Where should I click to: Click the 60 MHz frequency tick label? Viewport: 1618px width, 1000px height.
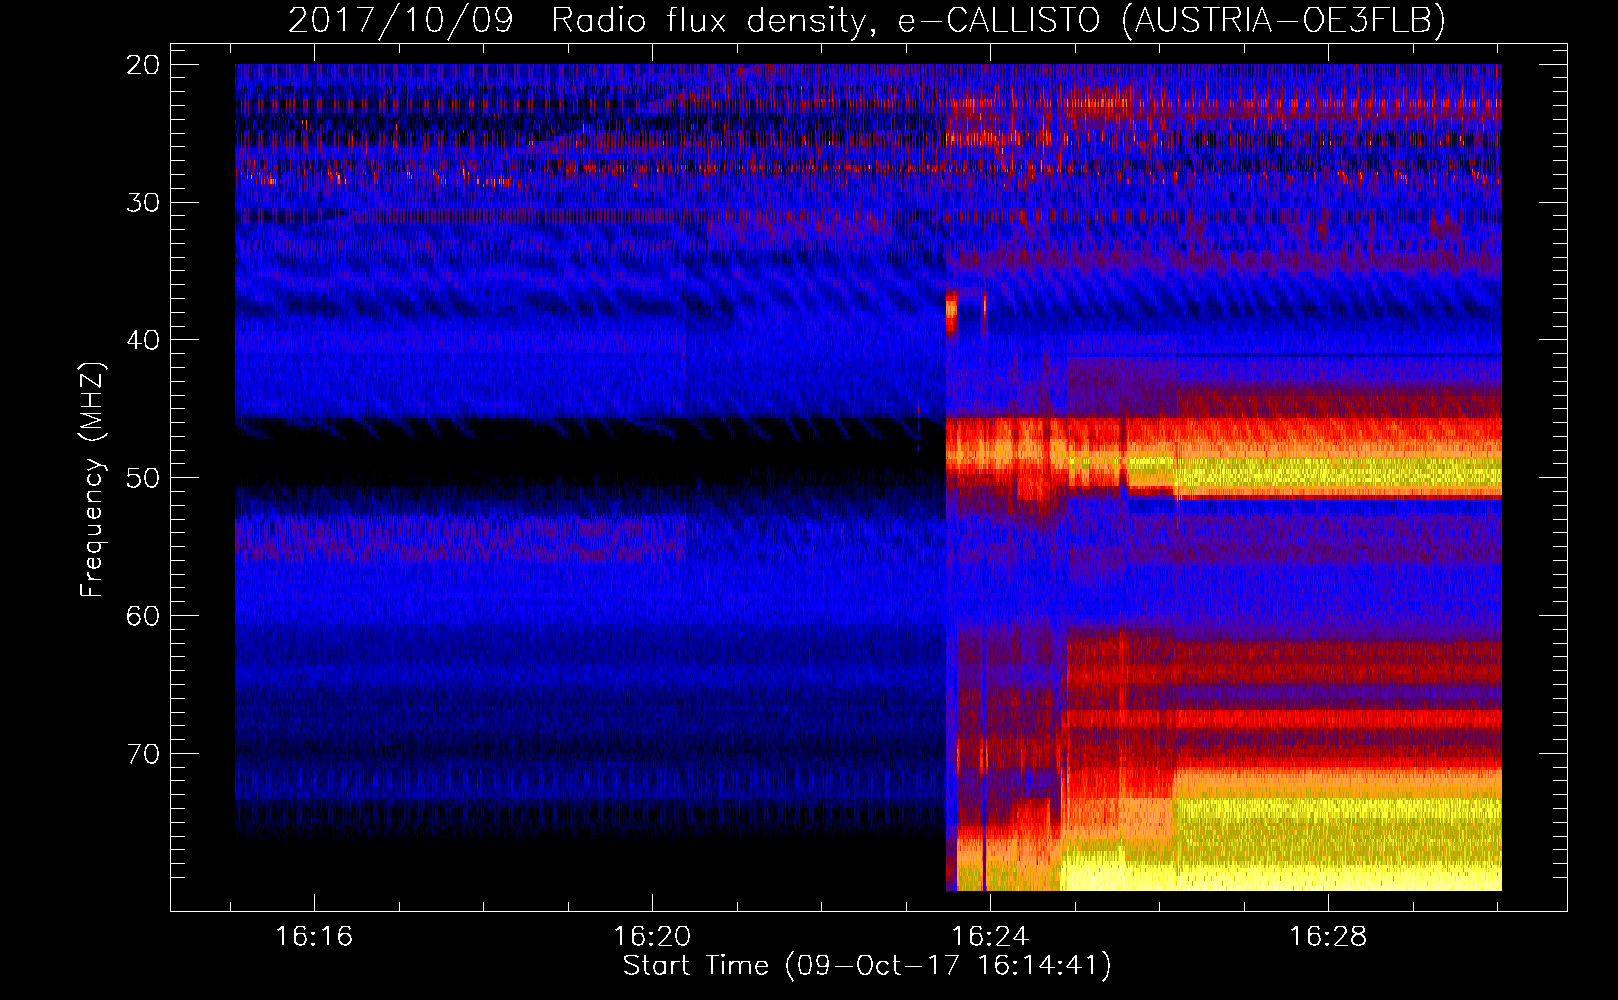143,616
